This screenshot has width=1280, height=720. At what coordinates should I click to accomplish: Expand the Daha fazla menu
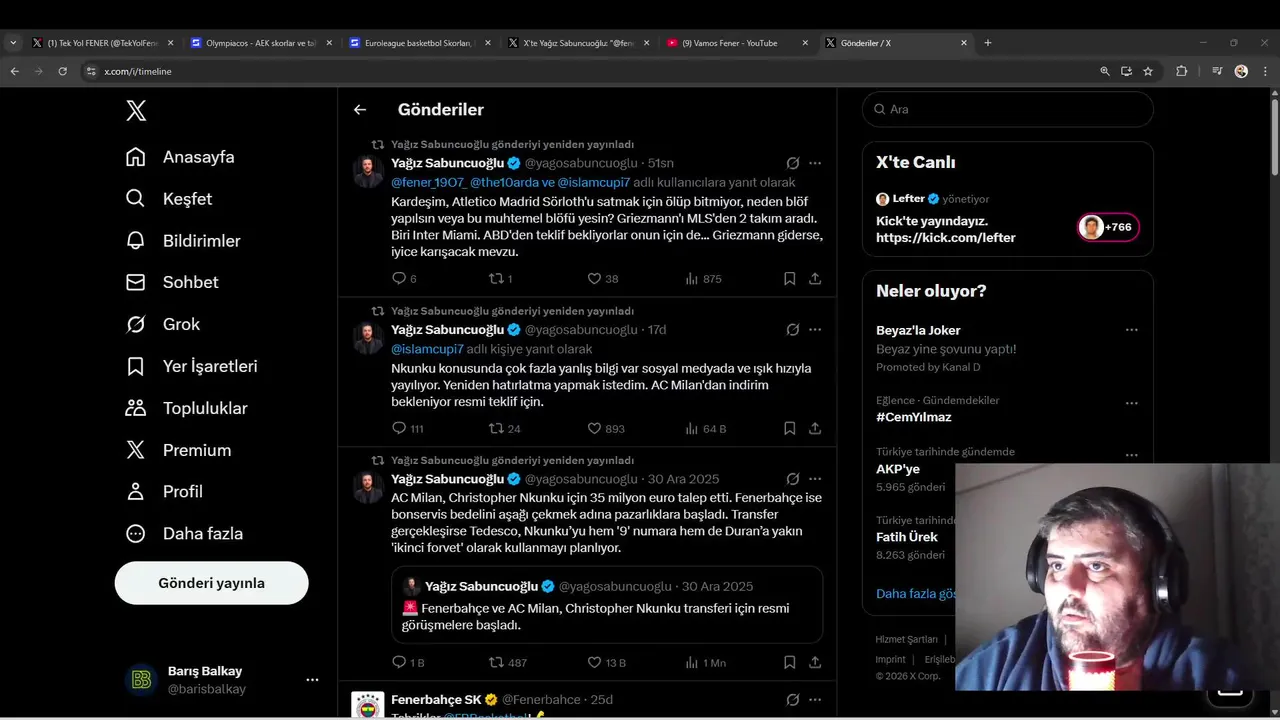click(184, 534)
